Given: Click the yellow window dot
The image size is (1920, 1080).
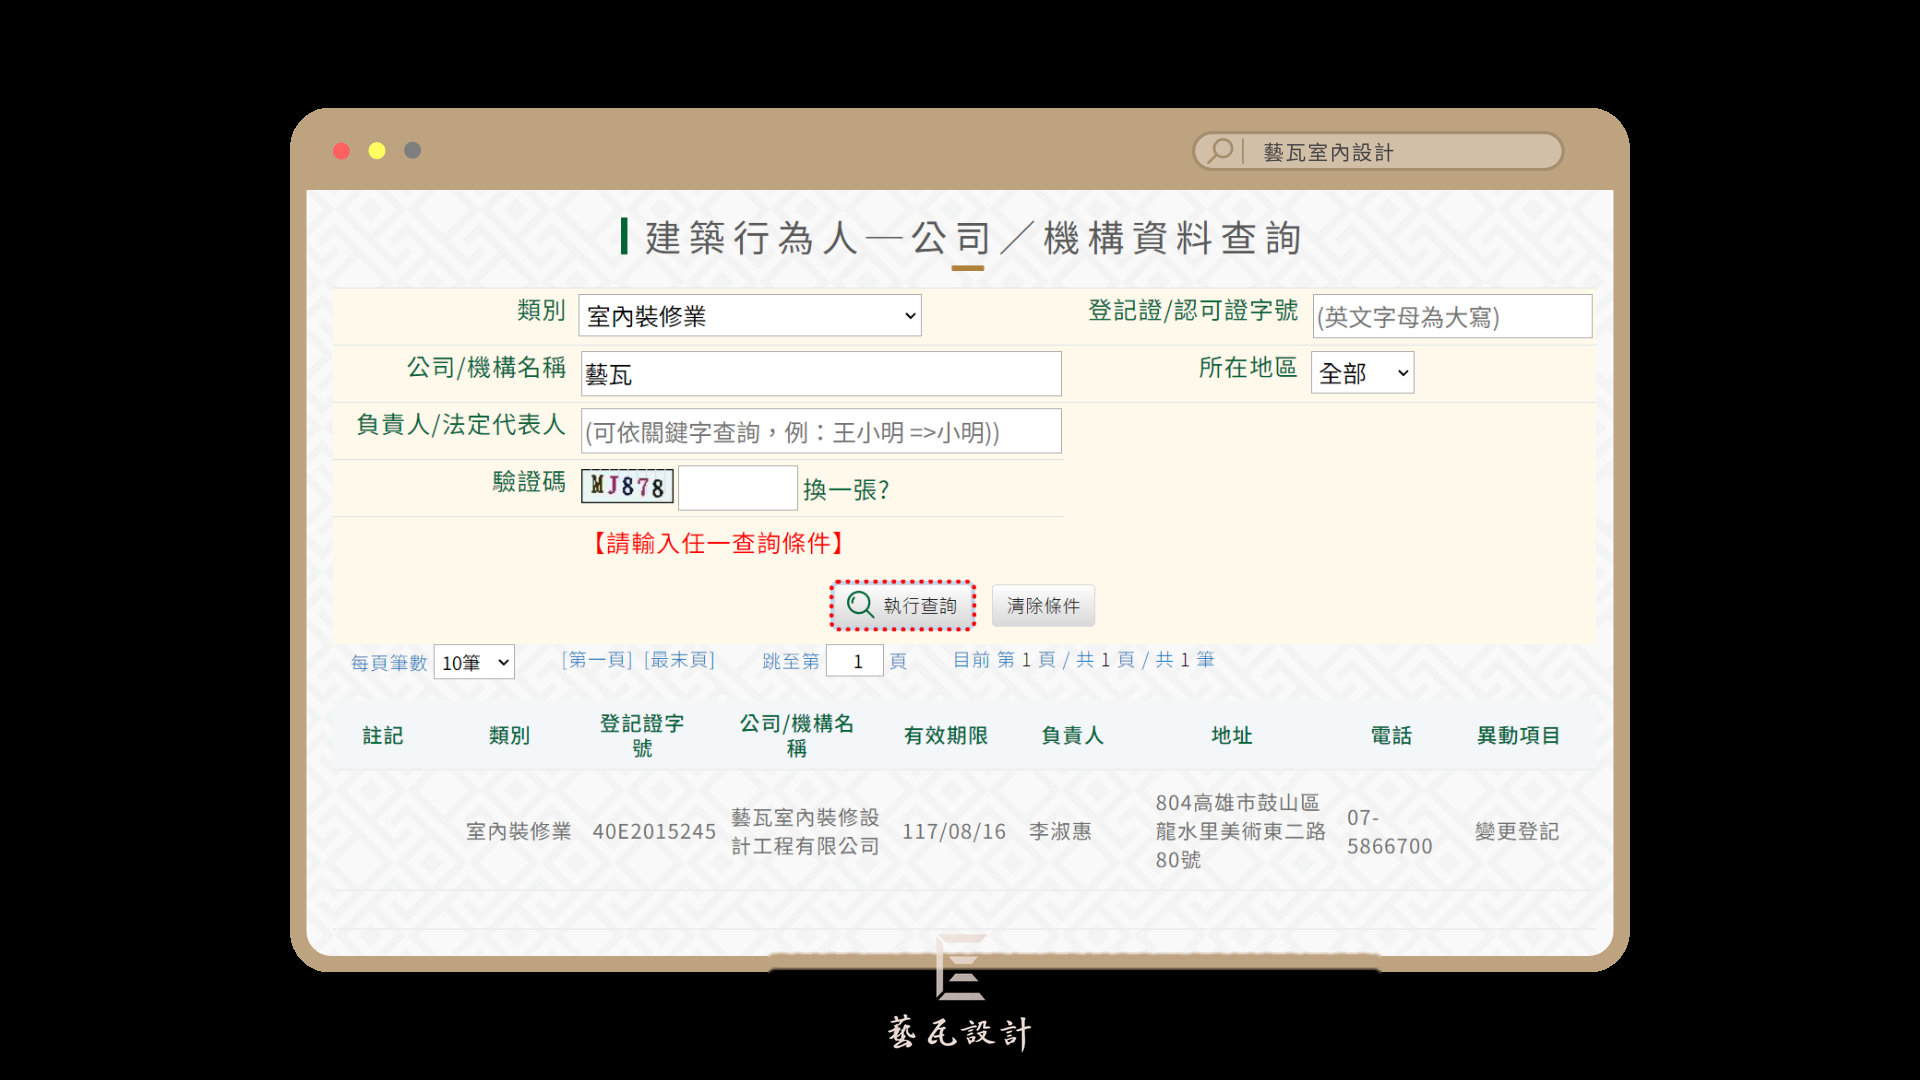Looking at the screenshot, I should (377, 151).
